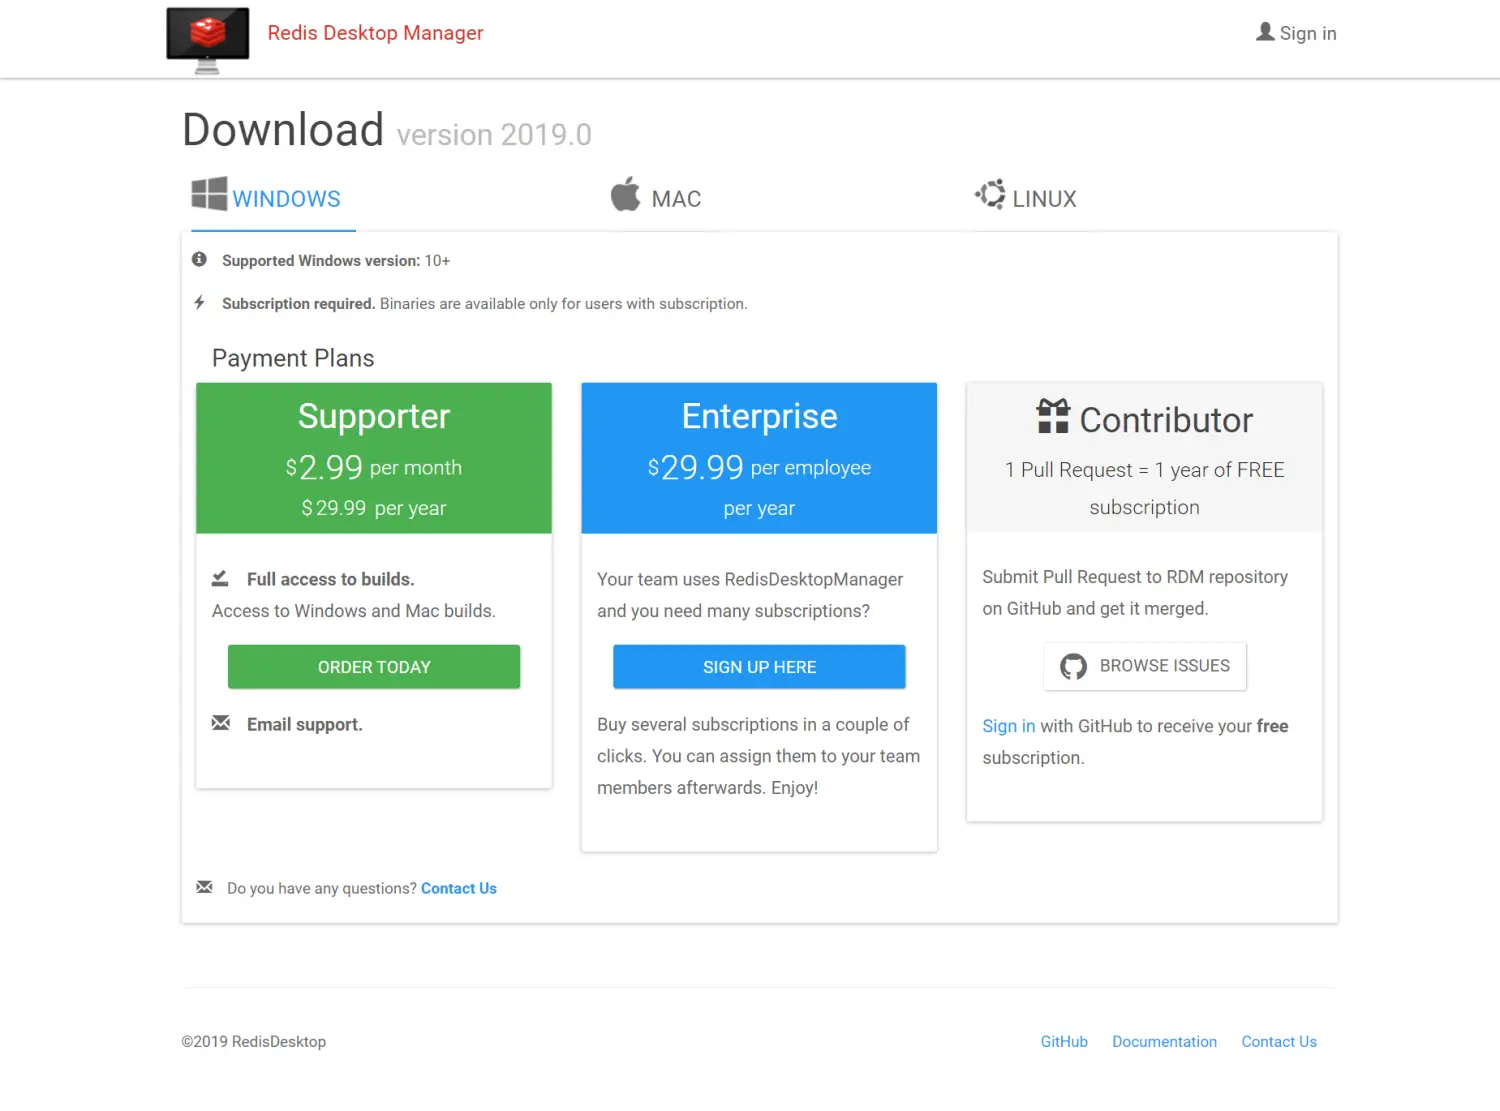
Task: Click the version 2019.0 text
Action: pyautogui.click(x=494, y=135)
